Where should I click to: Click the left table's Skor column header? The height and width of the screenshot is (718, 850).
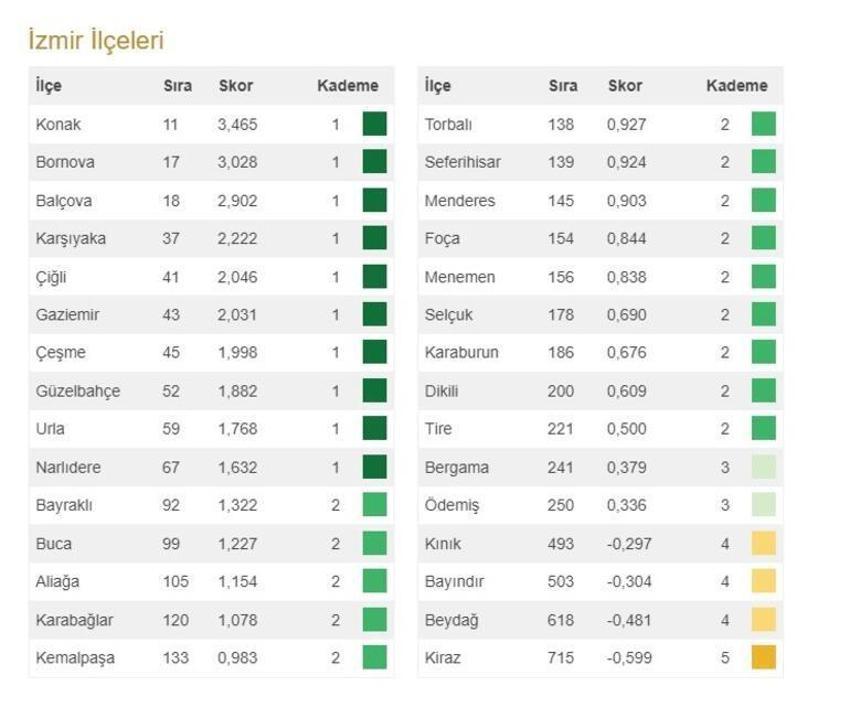[x=236, y=86]
